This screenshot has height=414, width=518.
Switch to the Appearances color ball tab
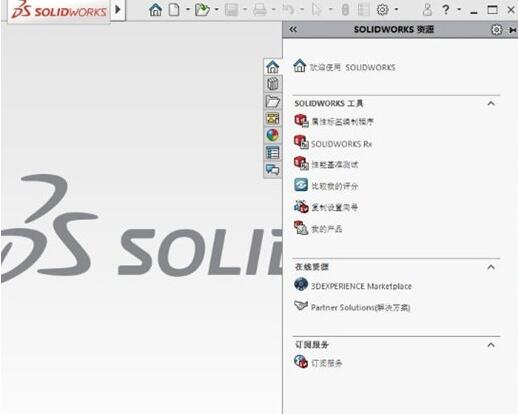point(272,135)
